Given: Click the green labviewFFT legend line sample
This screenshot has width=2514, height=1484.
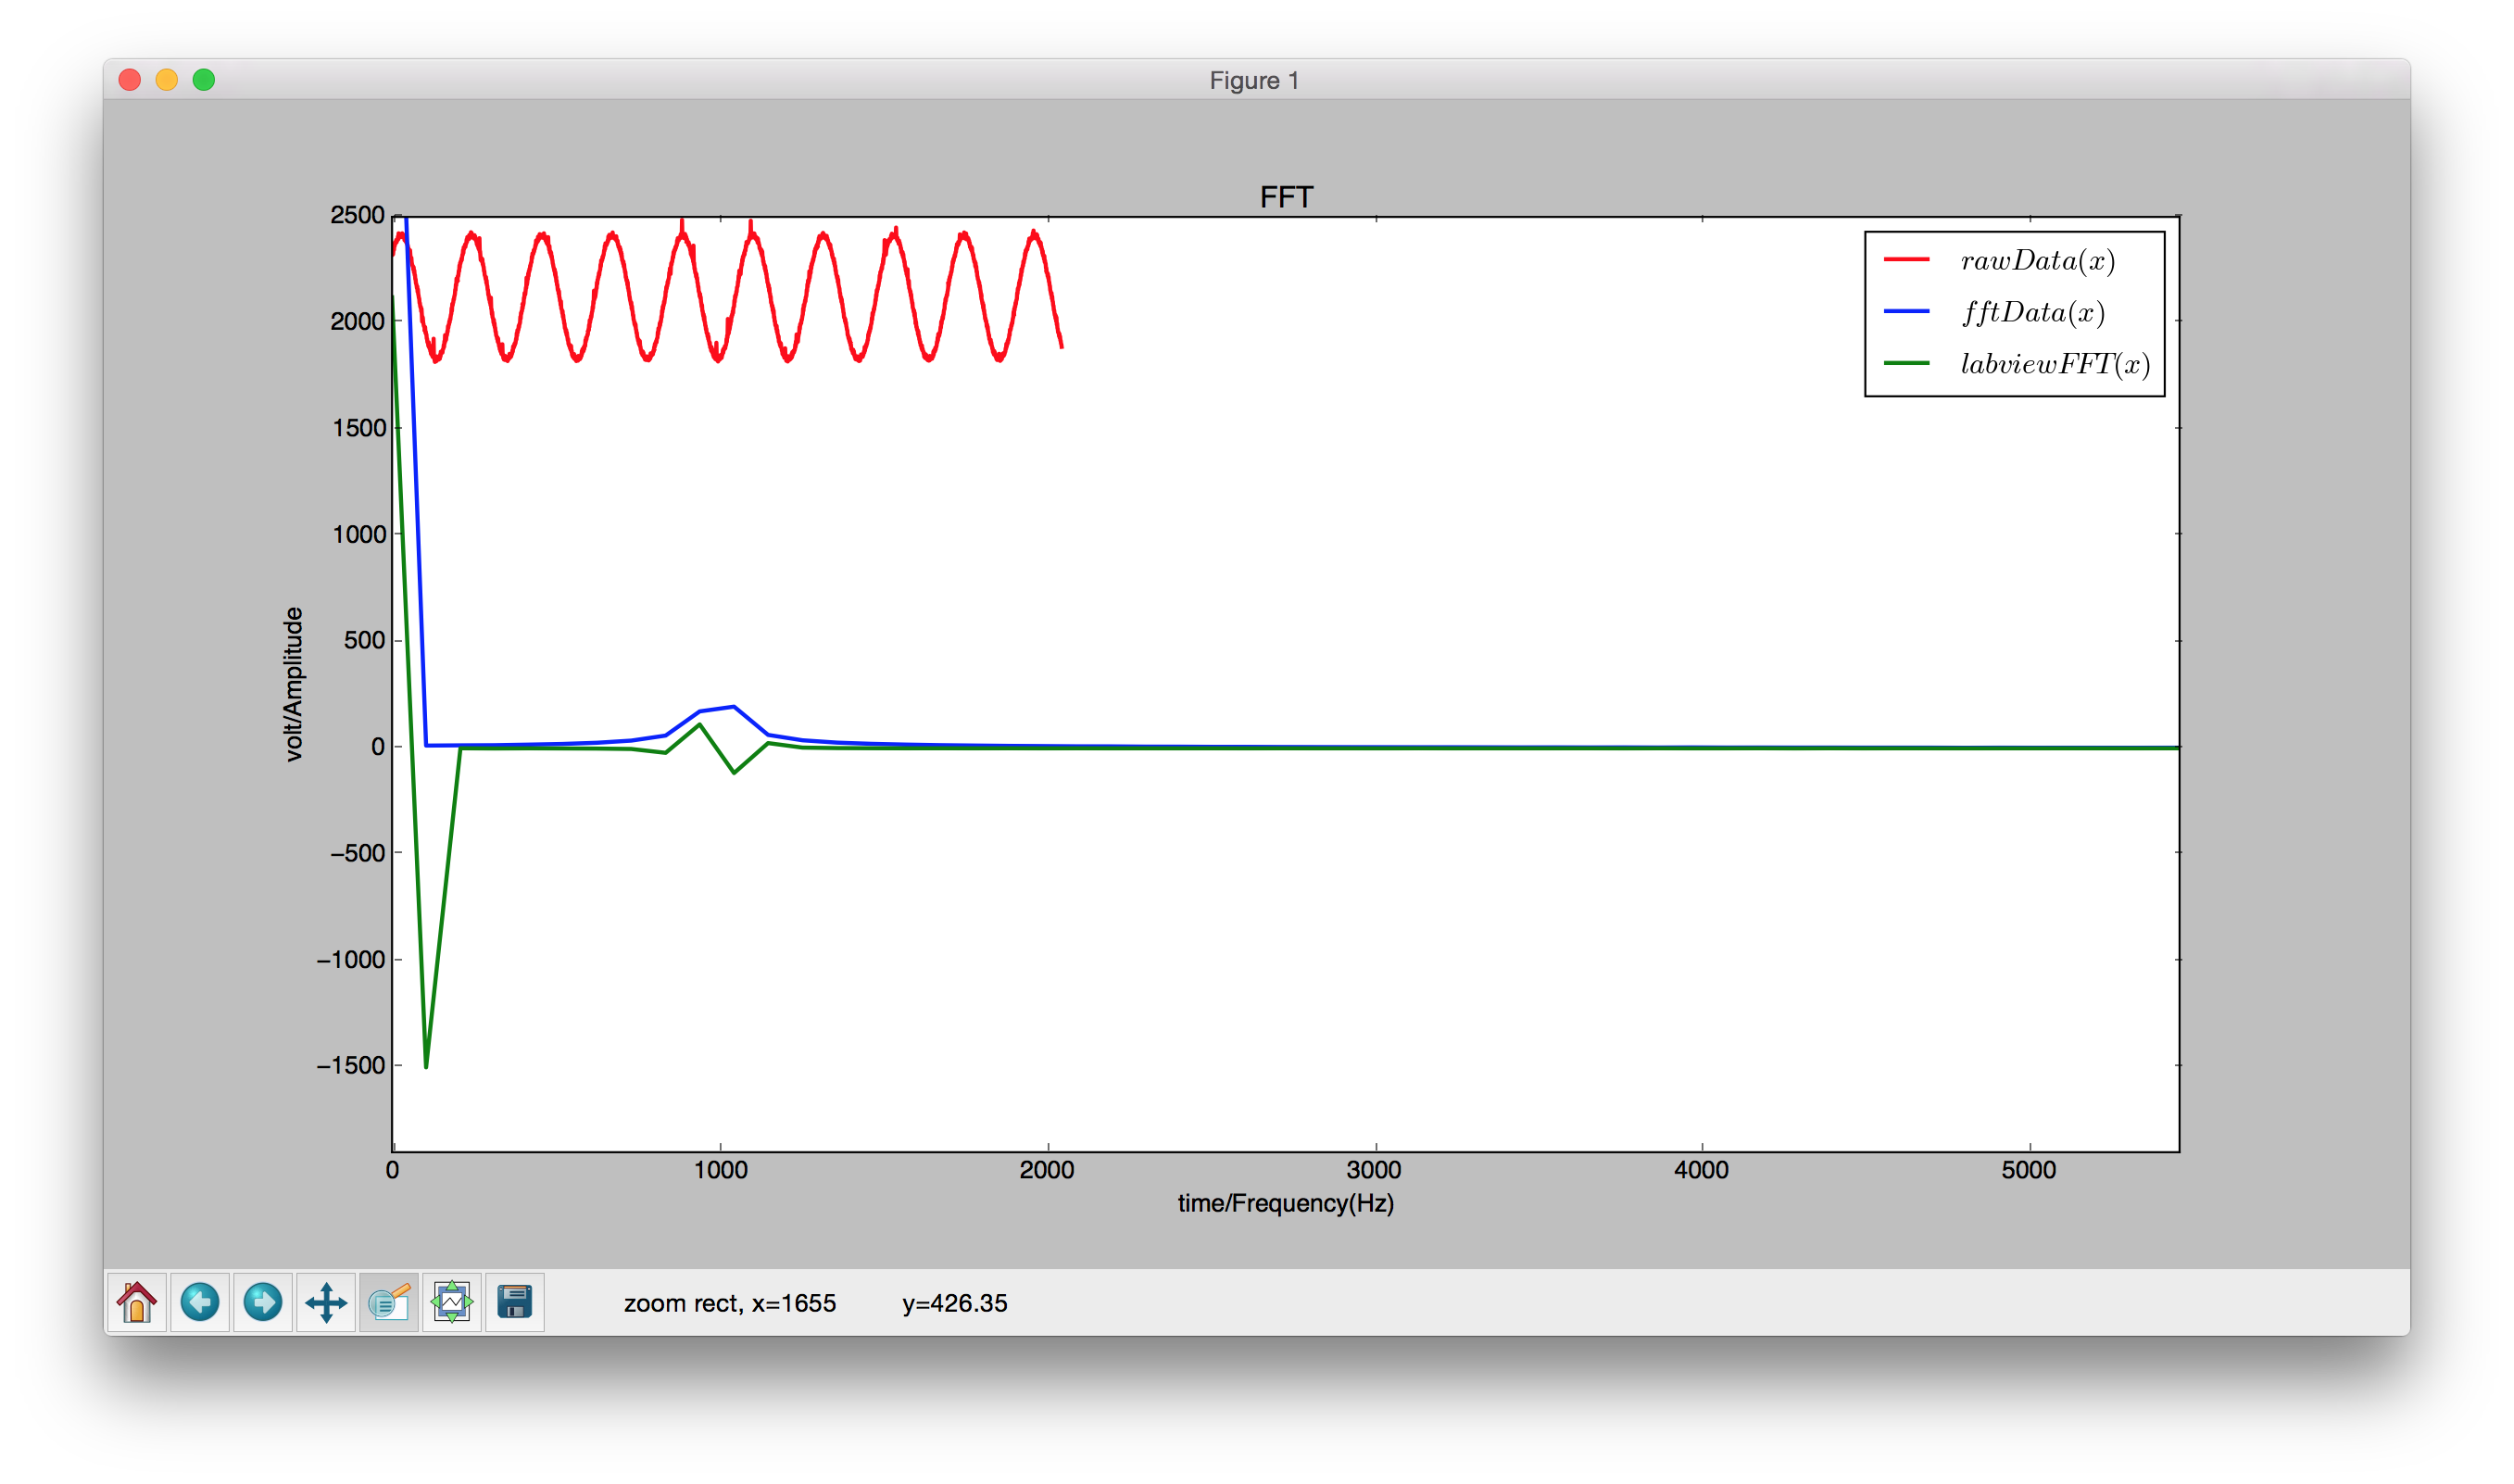Looking at the screenshot, I should 1907,363.
